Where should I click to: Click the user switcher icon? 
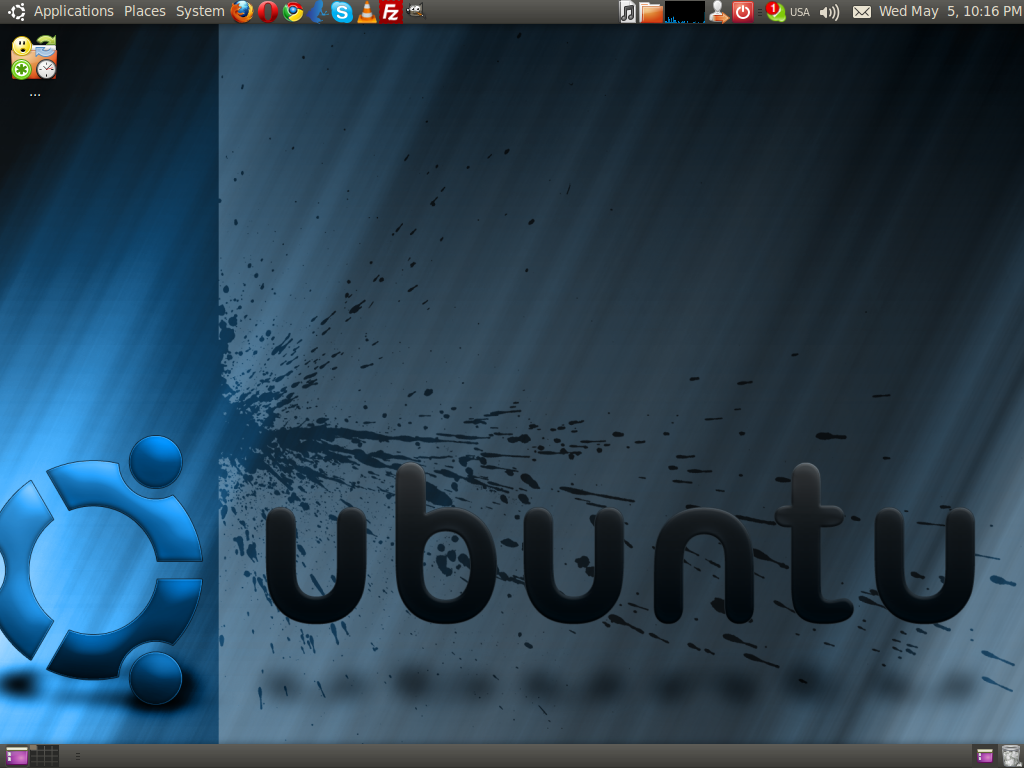718,12
